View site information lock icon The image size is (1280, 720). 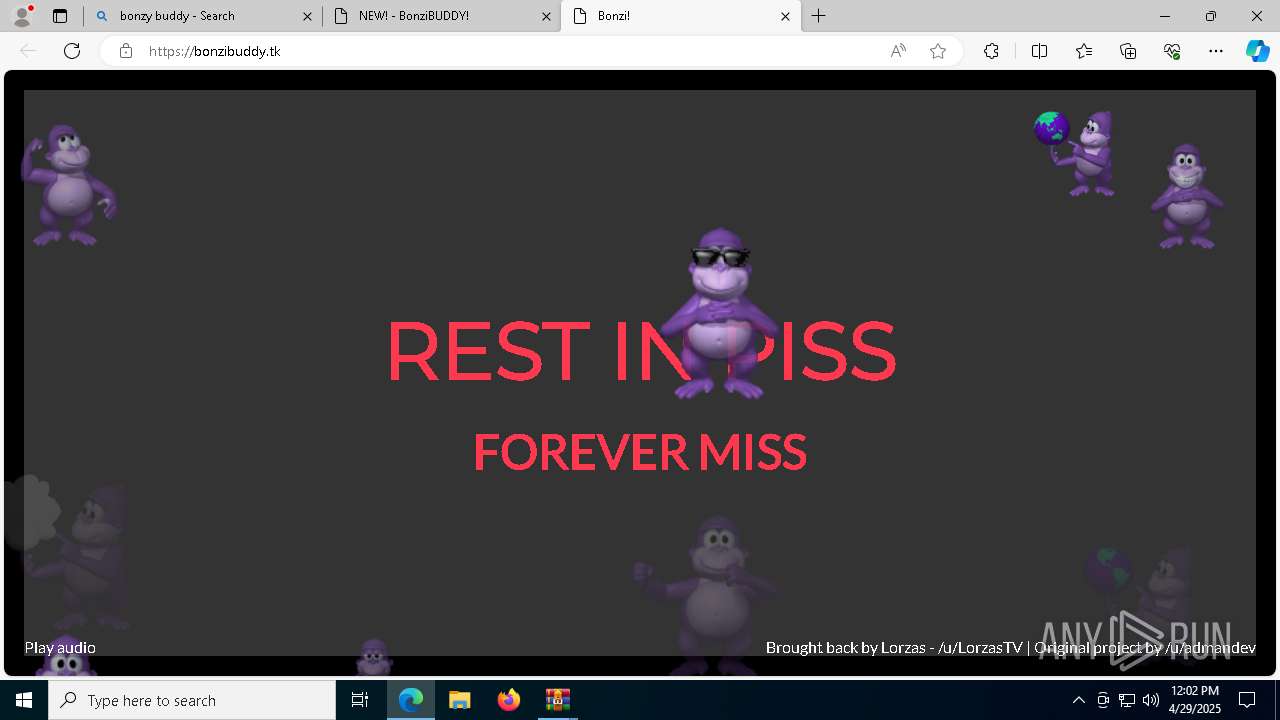coord(126,51)
